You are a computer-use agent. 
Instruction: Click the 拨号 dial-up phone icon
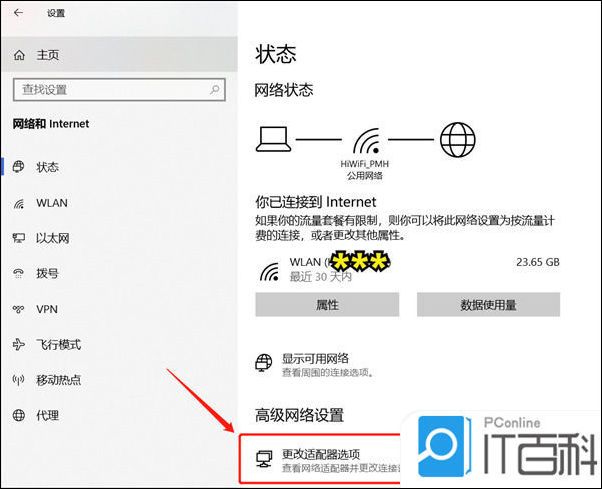(x=18, y=273)
